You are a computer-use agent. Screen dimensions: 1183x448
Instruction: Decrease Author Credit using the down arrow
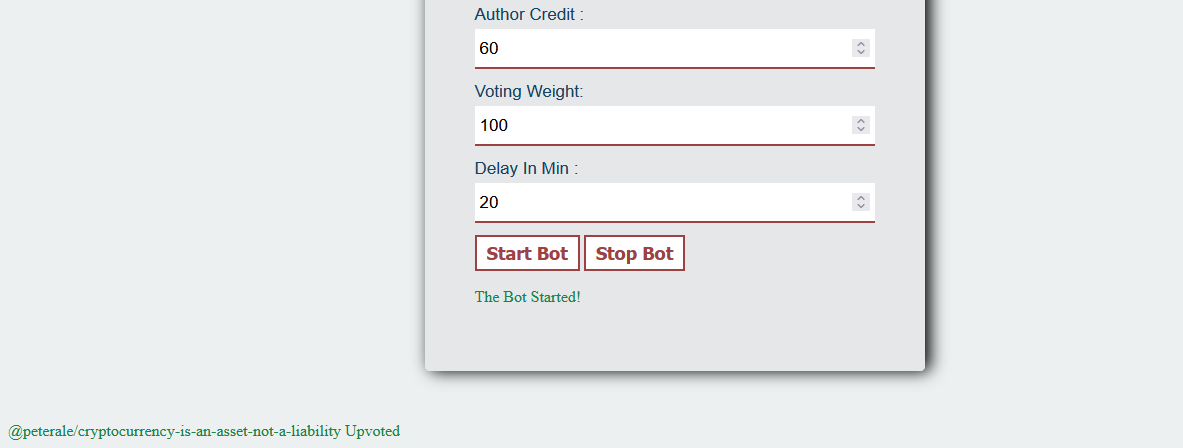(x=861, y=53)
